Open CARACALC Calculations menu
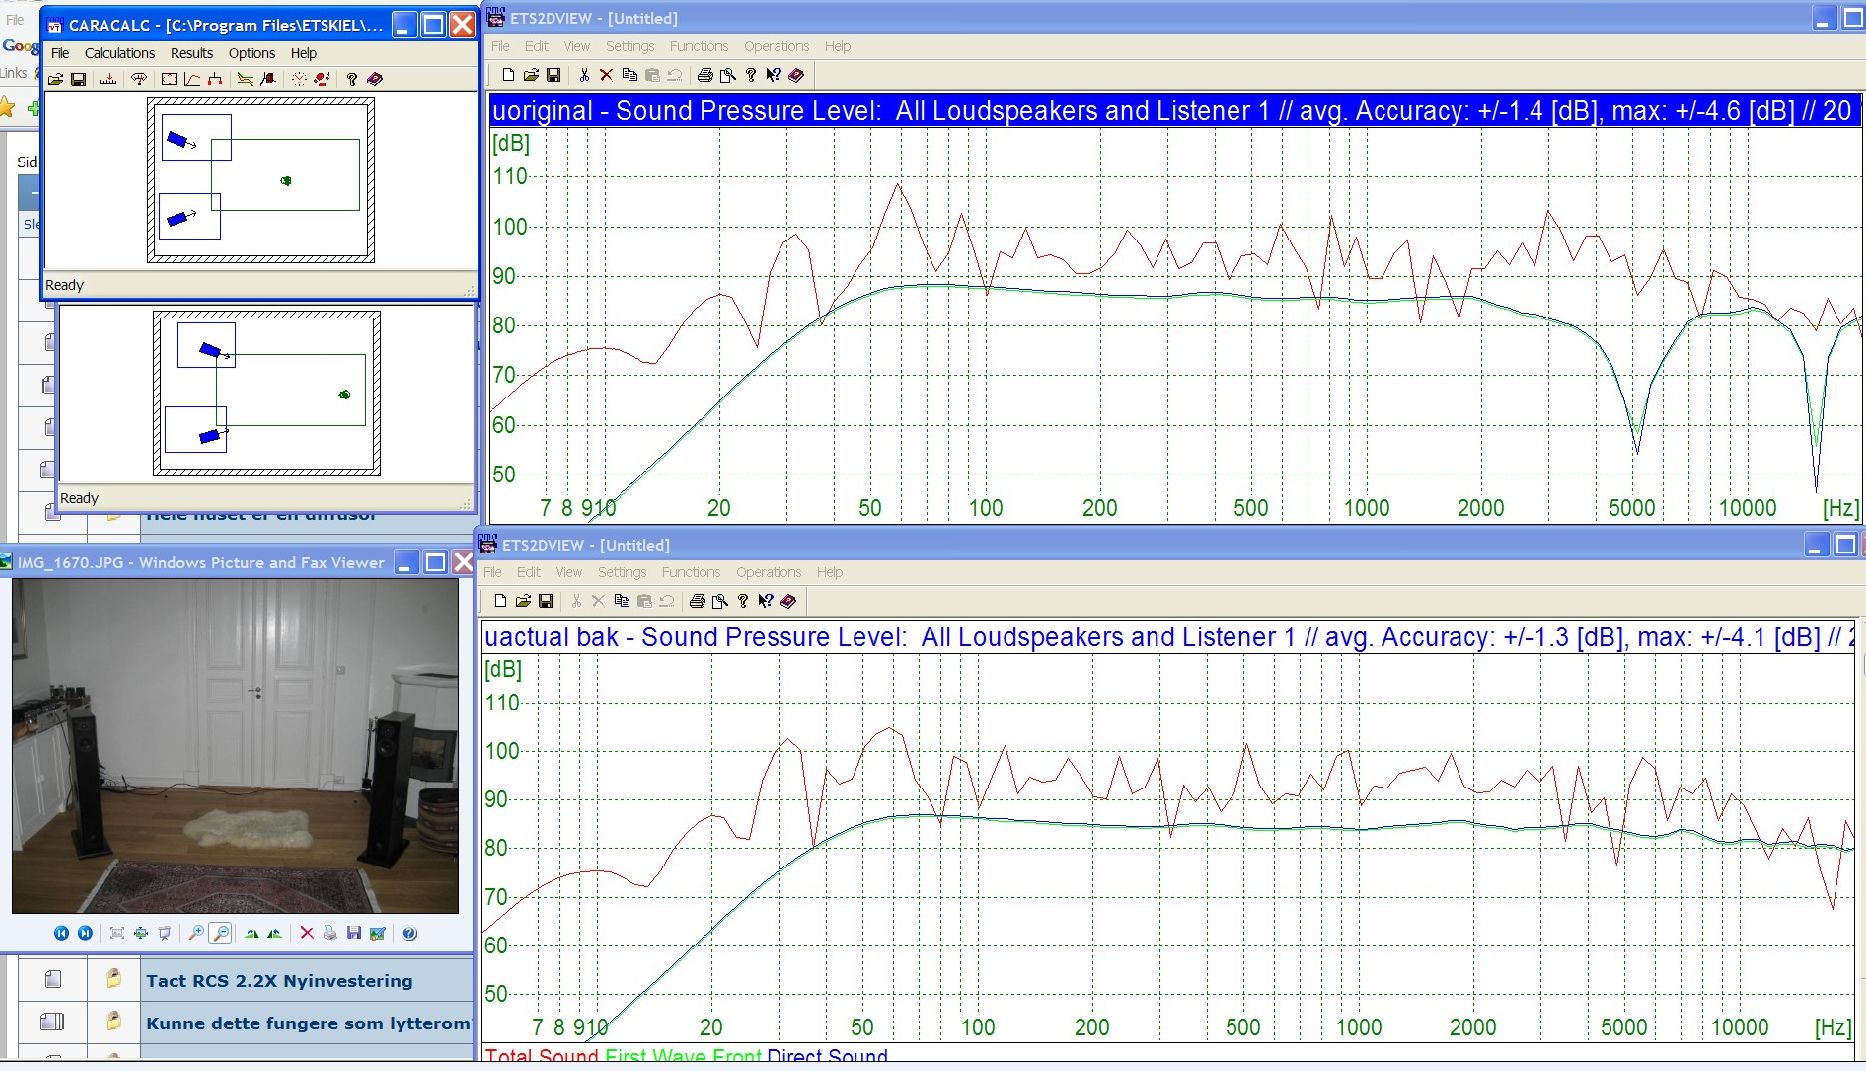 [120, 53]
